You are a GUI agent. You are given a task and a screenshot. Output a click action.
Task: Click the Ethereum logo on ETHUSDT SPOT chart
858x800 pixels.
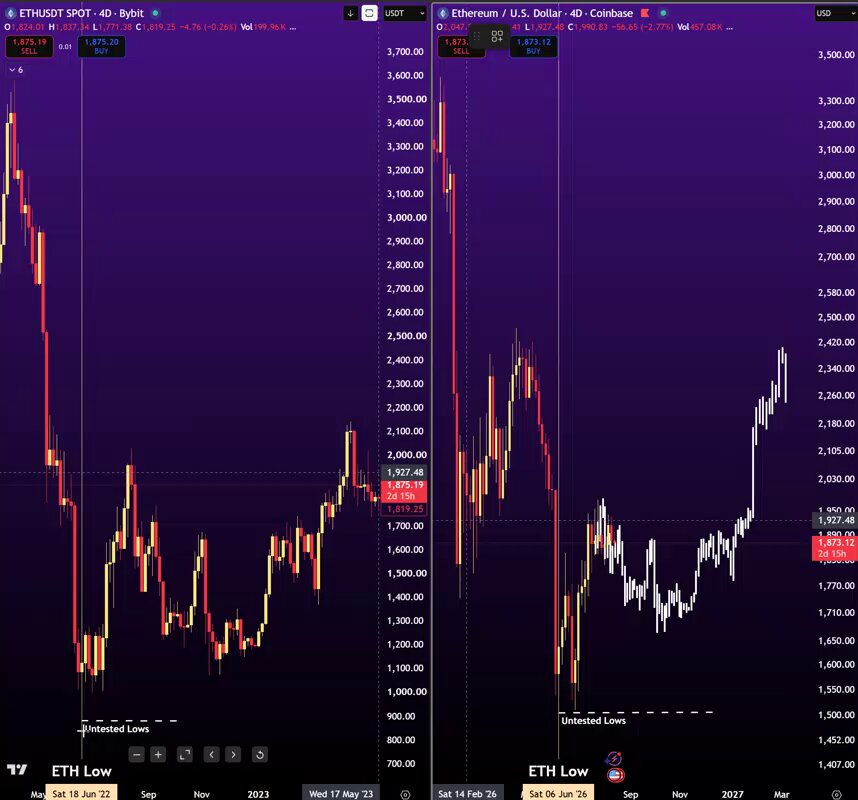(10, 13)
